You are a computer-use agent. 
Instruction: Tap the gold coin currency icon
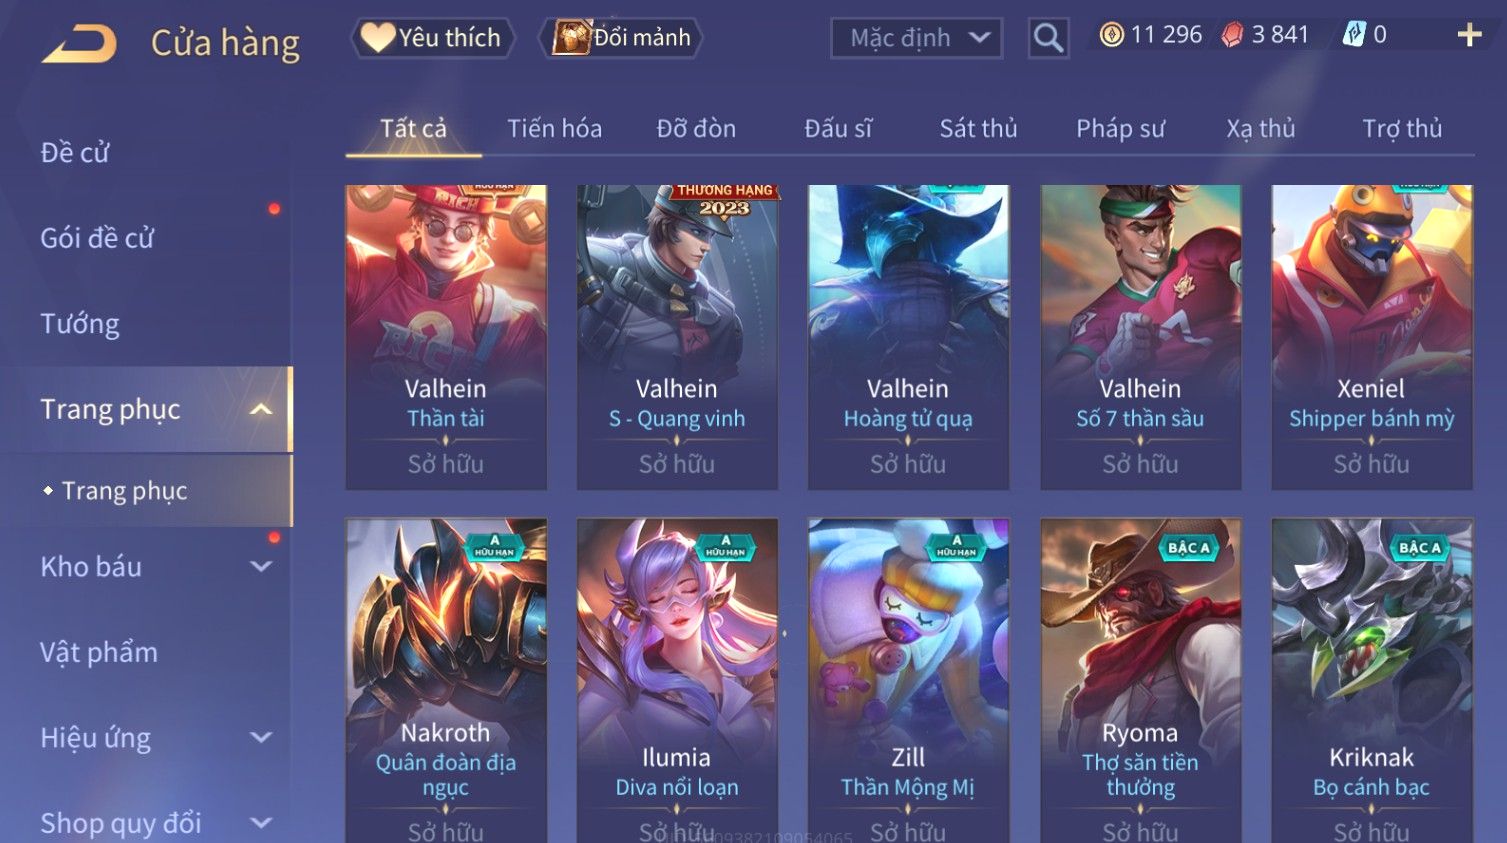click(x=1111, y=35)
